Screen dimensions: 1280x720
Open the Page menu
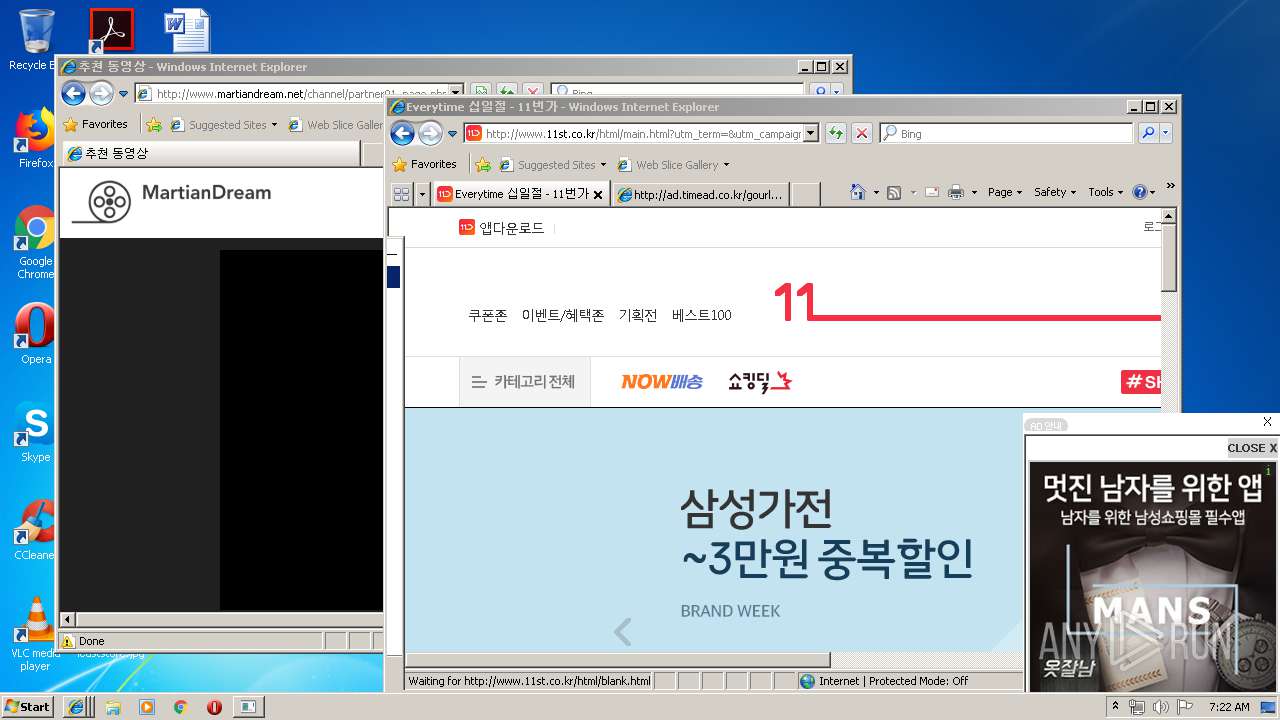click(1005, 192)
